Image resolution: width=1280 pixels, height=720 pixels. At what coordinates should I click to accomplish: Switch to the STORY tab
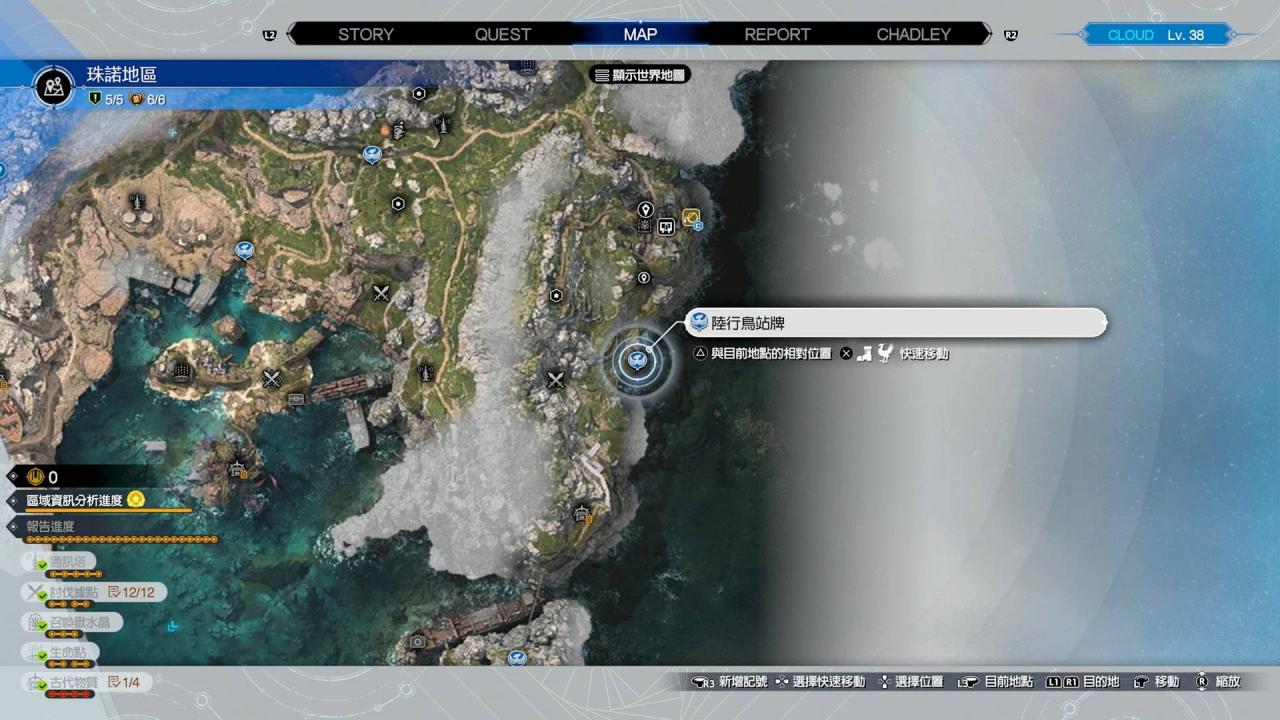click(x=365, y=34)
